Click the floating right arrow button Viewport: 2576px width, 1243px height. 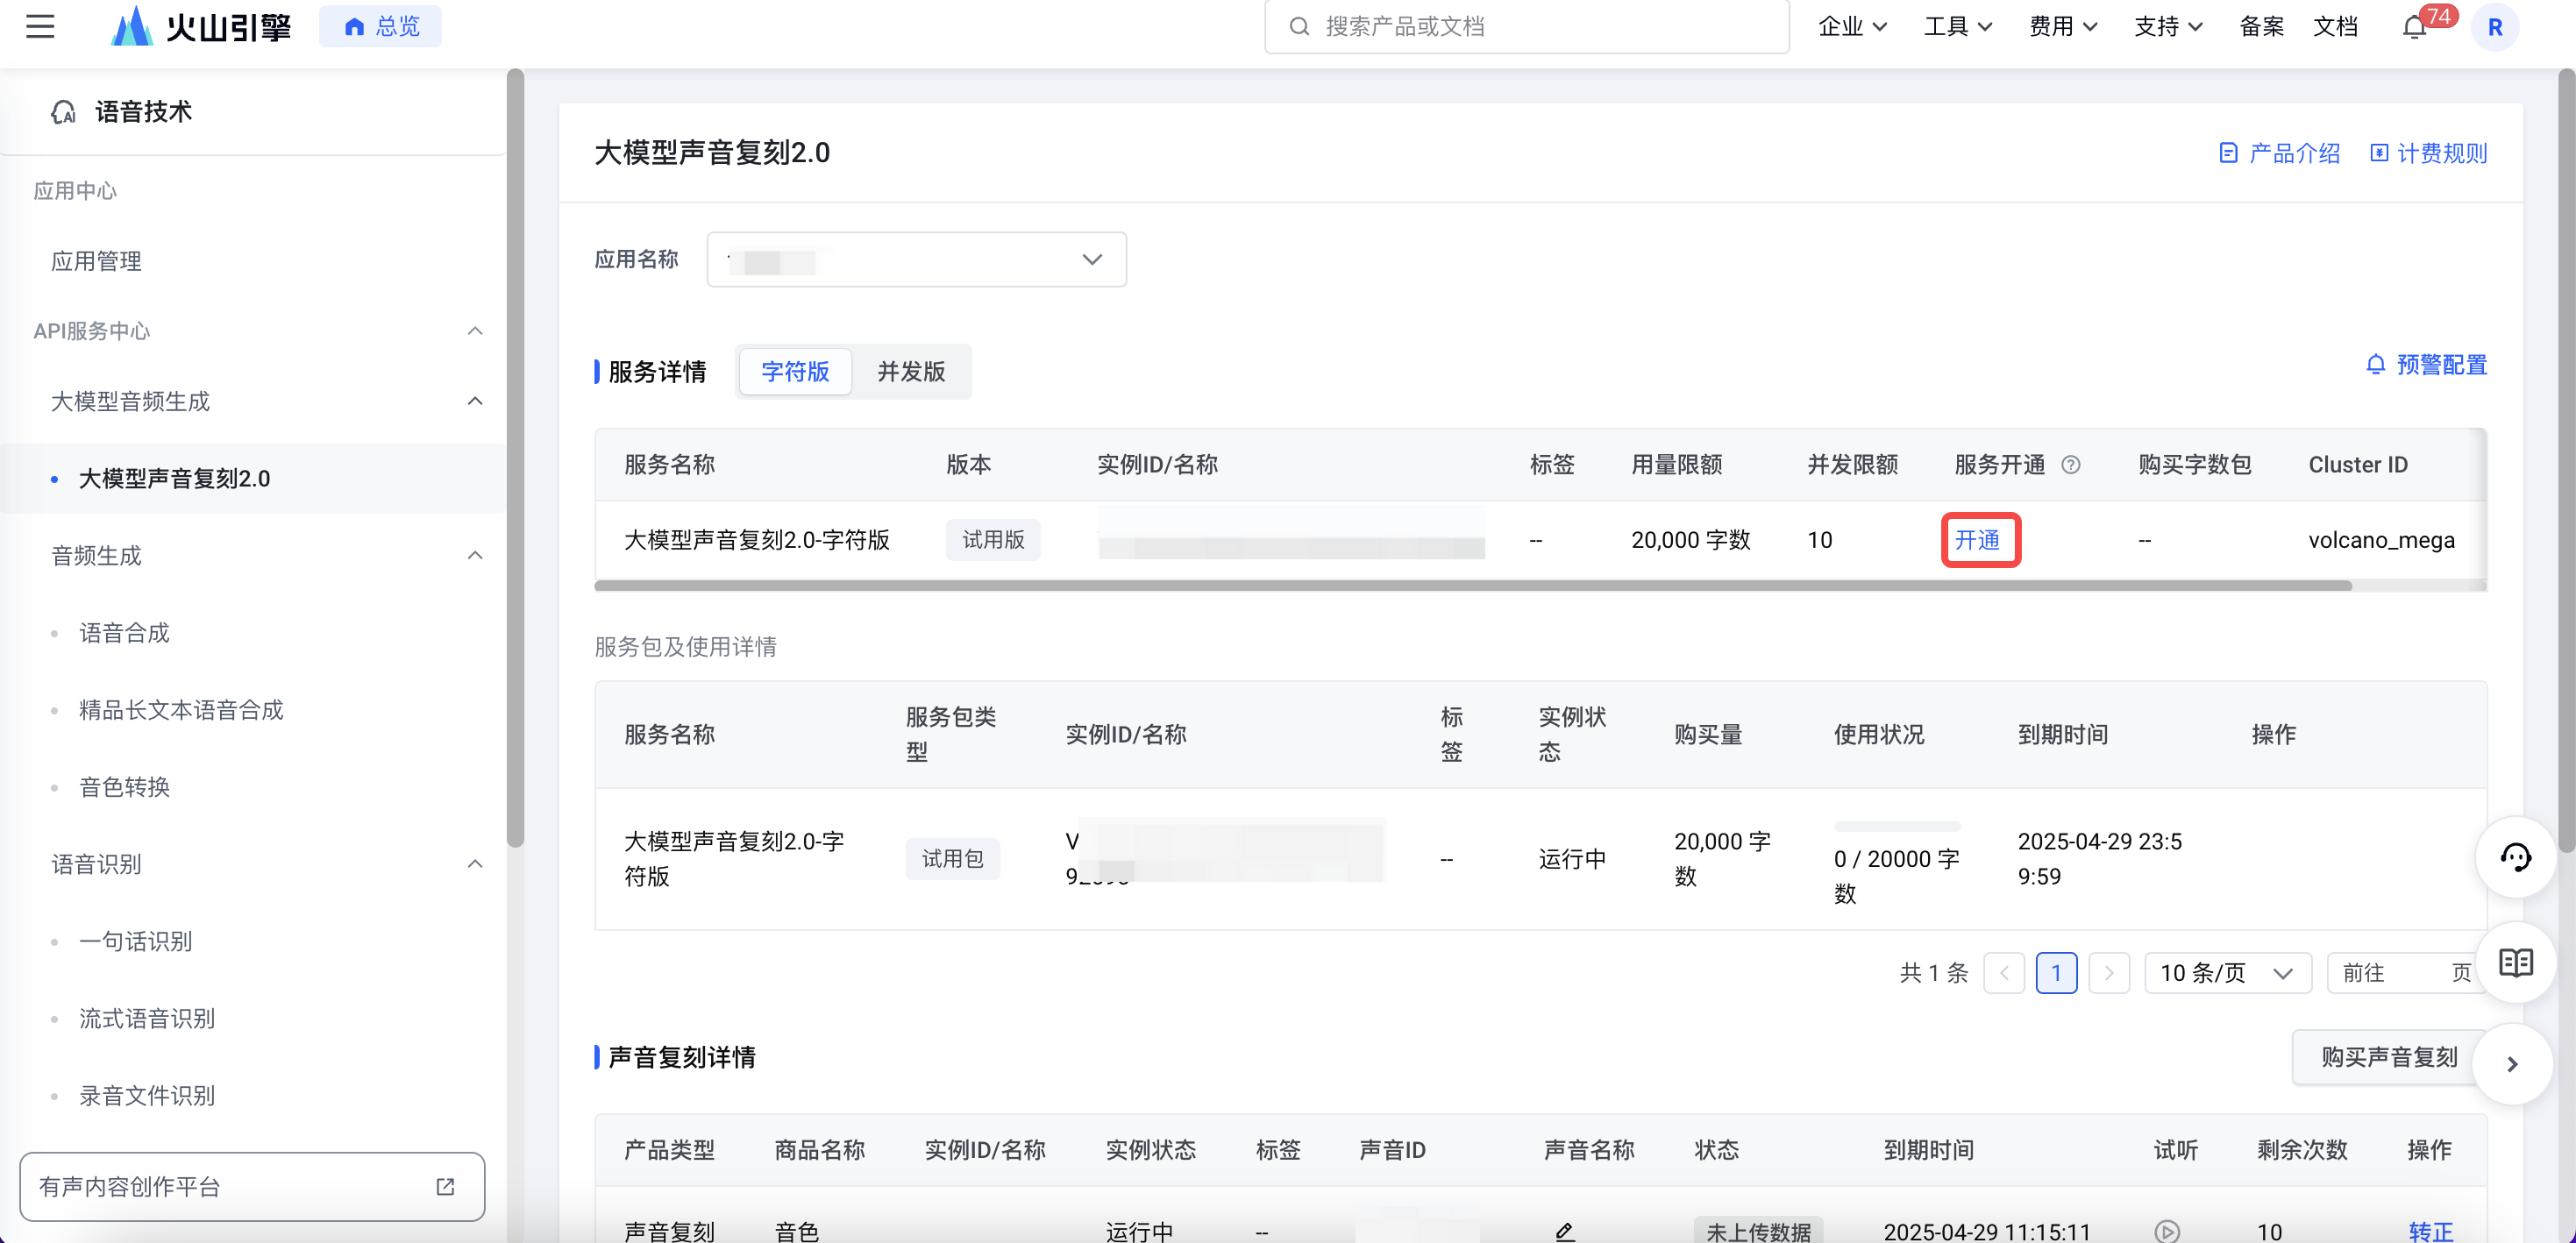pyautogui.click(x=2512, y=1064)
